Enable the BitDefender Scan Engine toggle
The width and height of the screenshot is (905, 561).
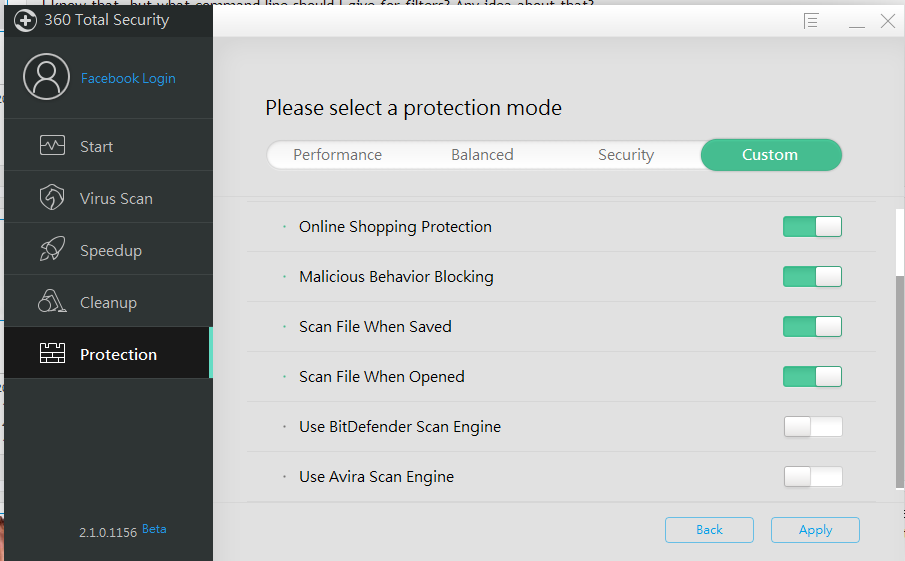coord(812,427)
